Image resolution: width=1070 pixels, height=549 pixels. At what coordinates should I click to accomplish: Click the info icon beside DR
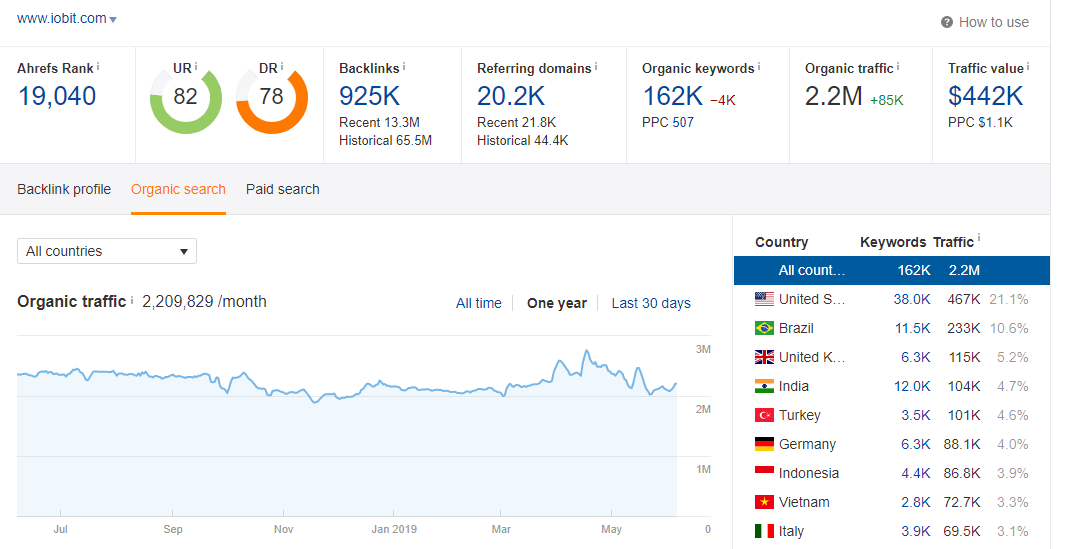pyautogui.click(x=282, y=66)
